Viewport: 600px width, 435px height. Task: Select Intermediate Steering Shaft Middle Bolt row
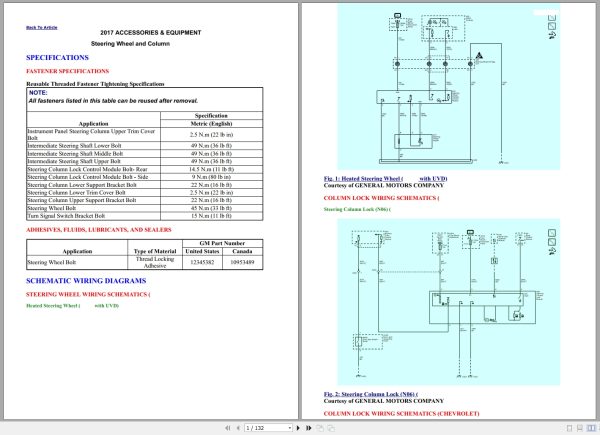(x=145, y=153)
